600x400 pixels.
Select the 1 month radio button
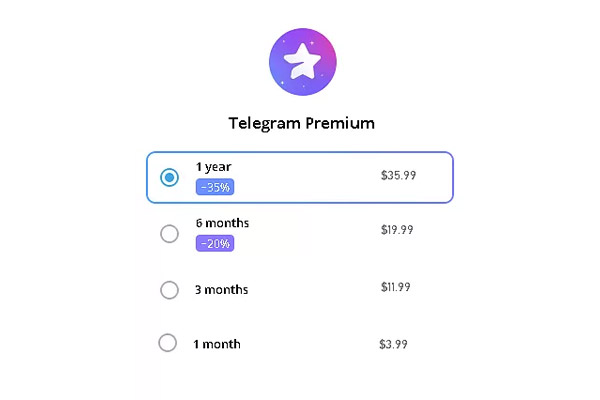[x=168, y=343]
